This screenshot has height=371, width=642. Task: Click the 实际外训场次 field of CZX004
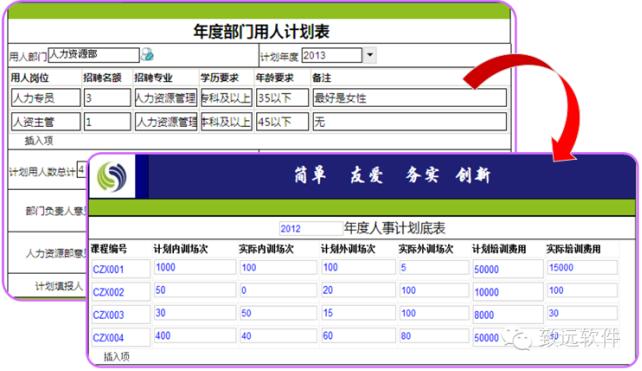point(434,336)
